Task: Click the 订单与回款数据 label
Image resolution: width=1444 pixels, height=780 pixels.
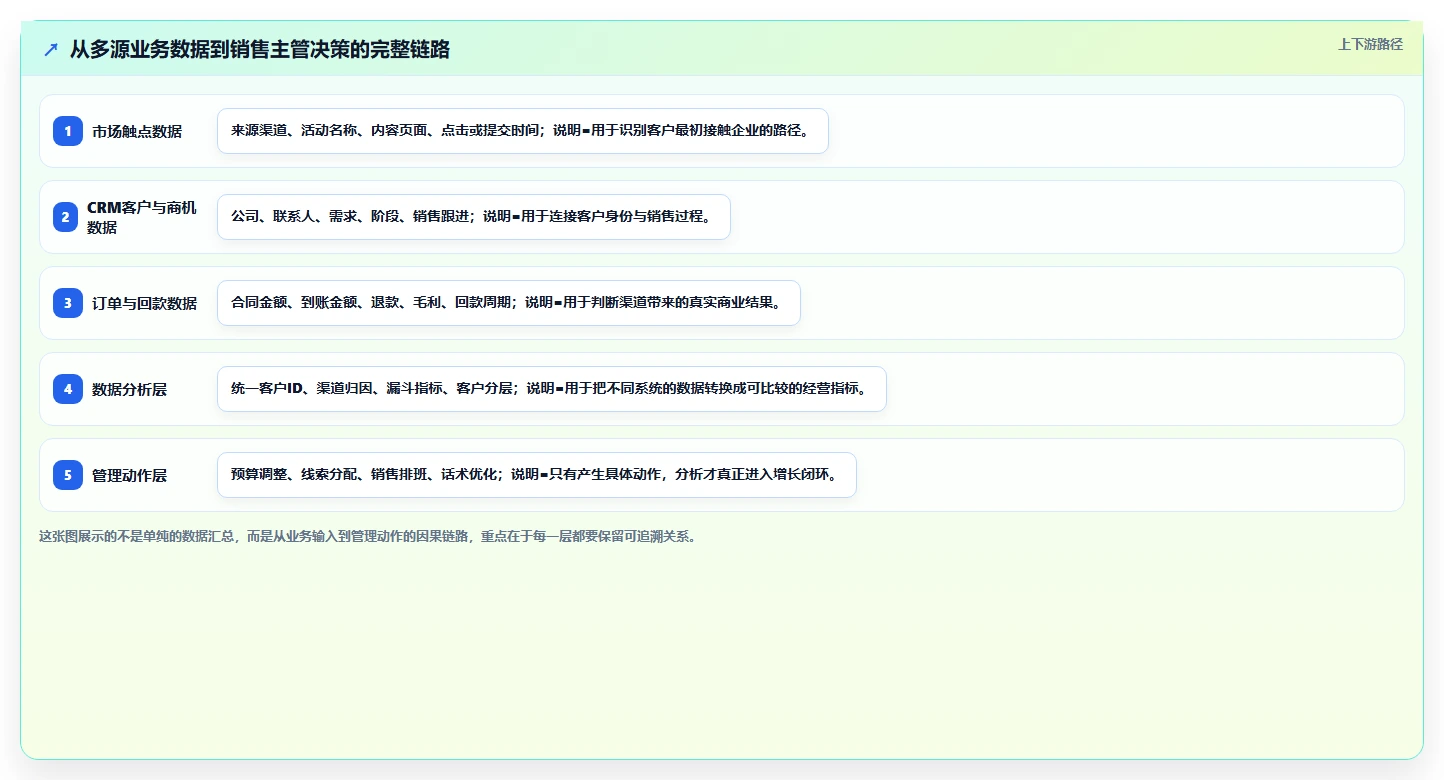Action: [x=144, y=303]
